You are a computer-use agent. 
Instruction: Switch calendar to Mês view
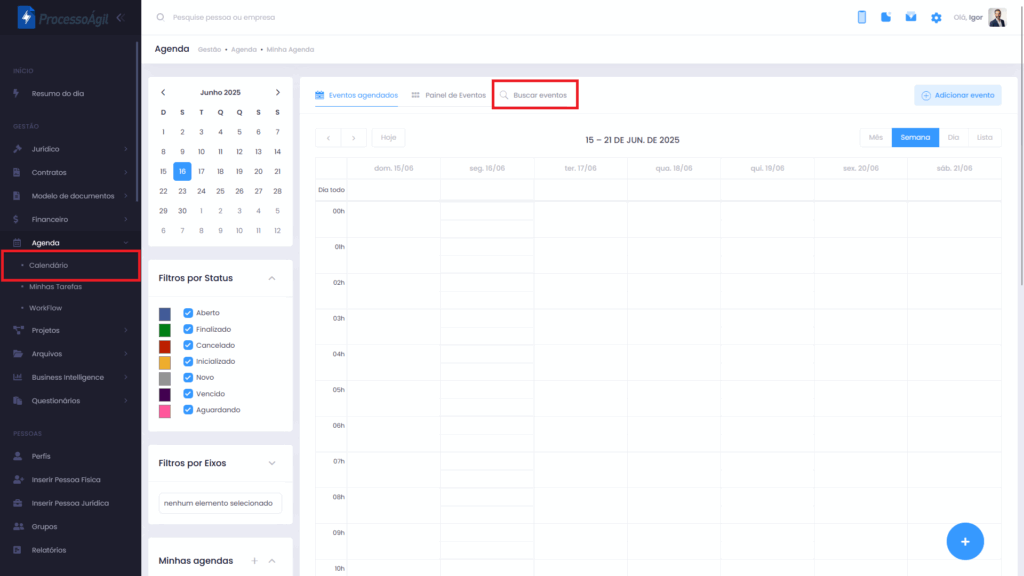pos(875,138)
